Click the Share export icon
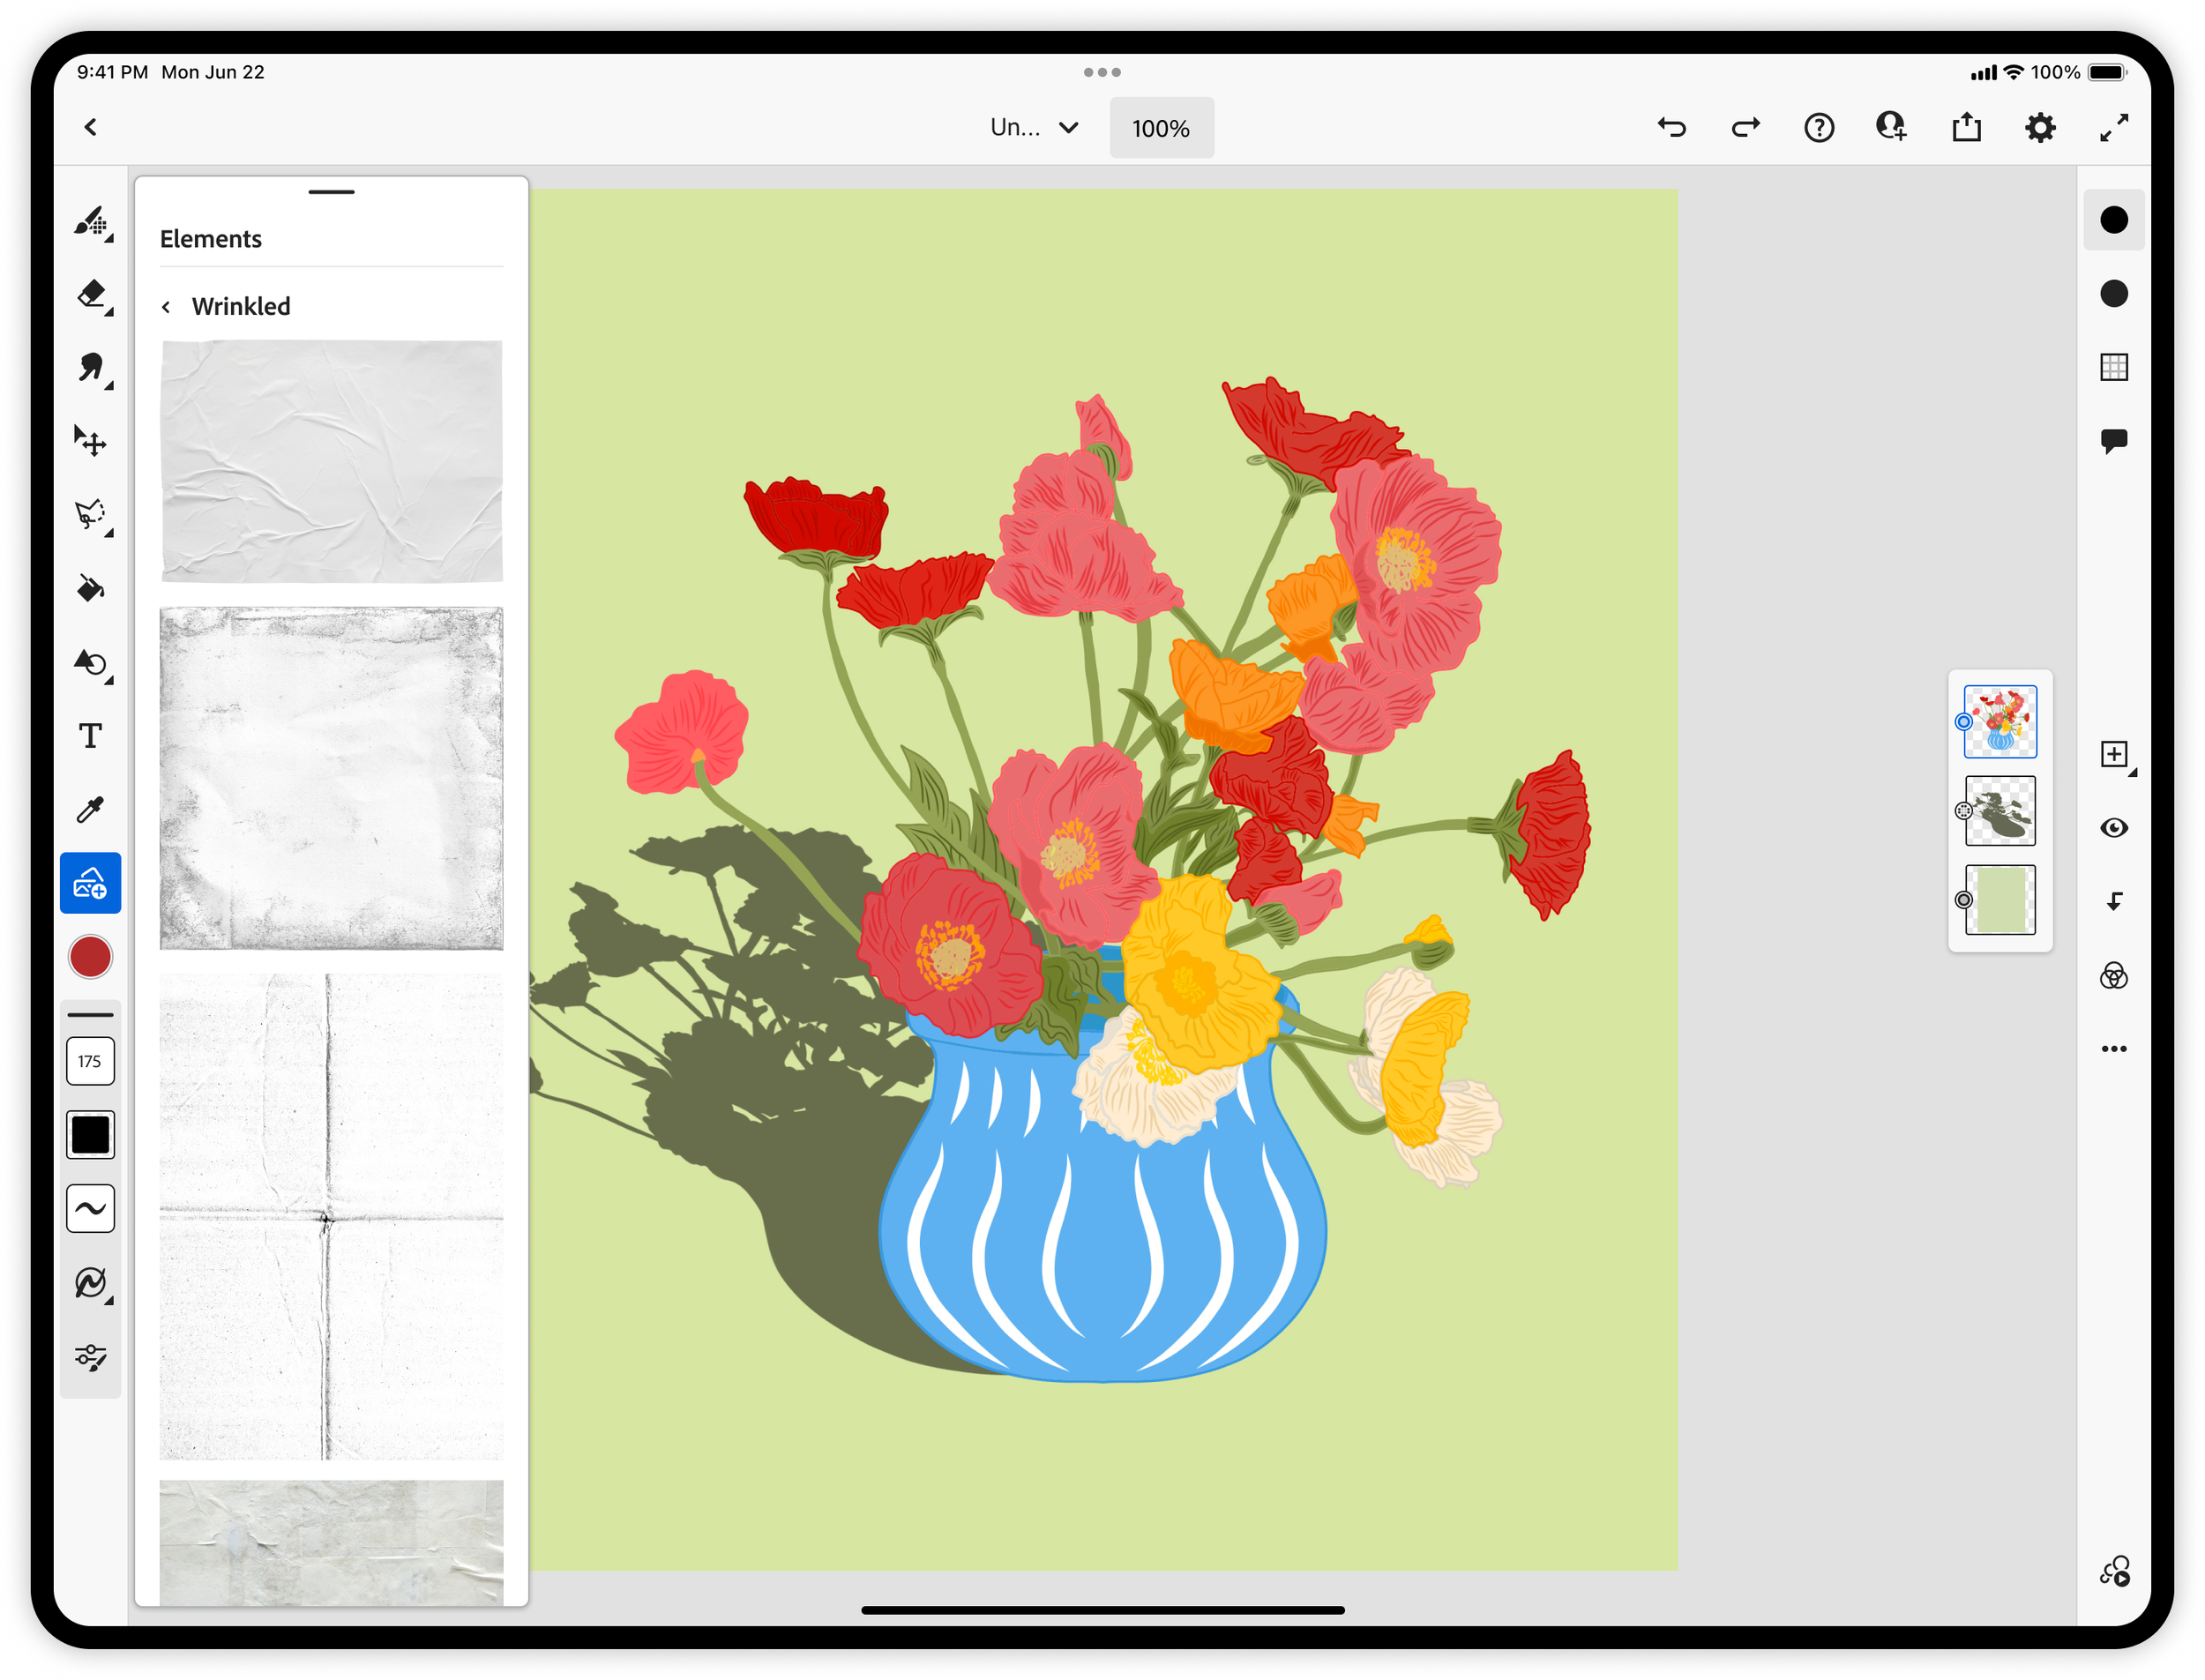This screenshot has width=2205, height=1680. pyautogui.click(x=1966, y=128)
